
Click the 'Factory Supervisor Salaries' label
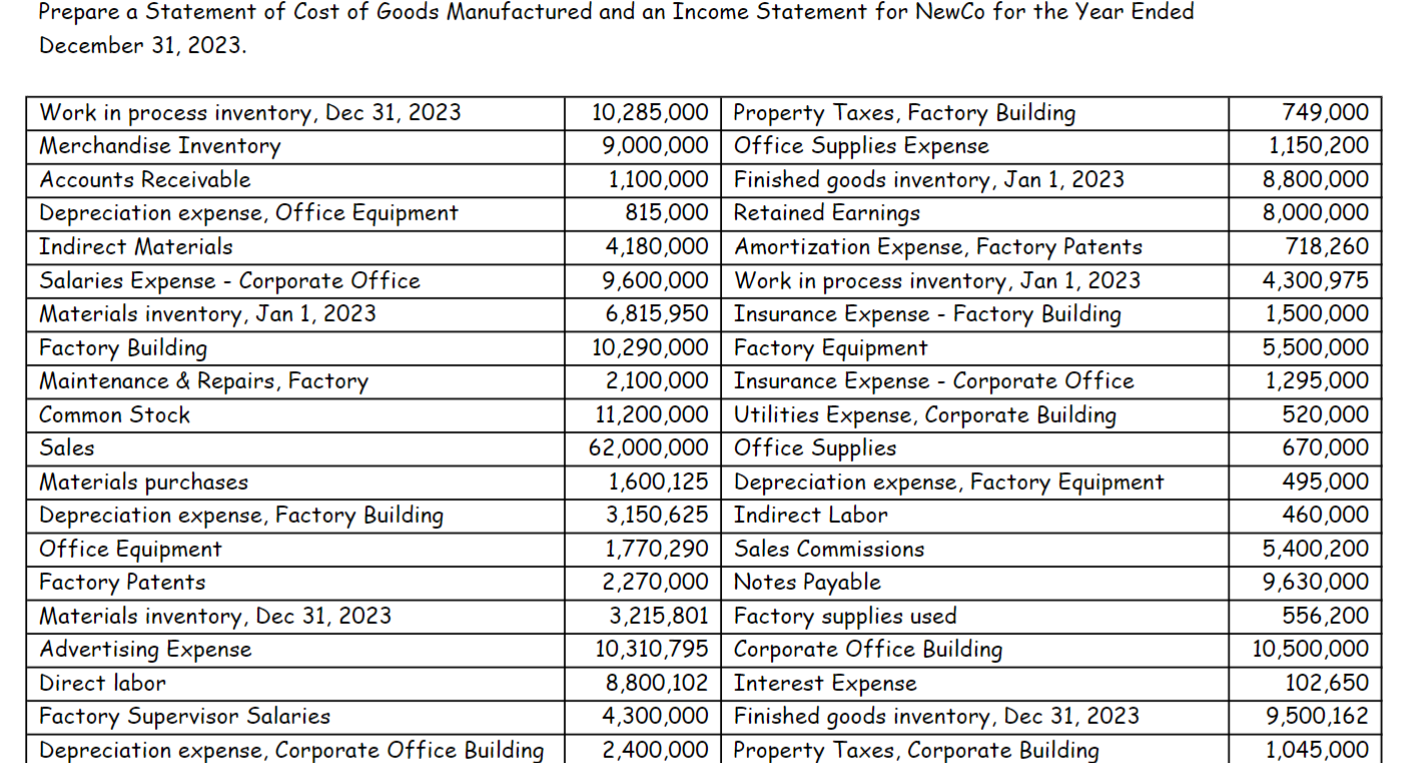[185, 716]
